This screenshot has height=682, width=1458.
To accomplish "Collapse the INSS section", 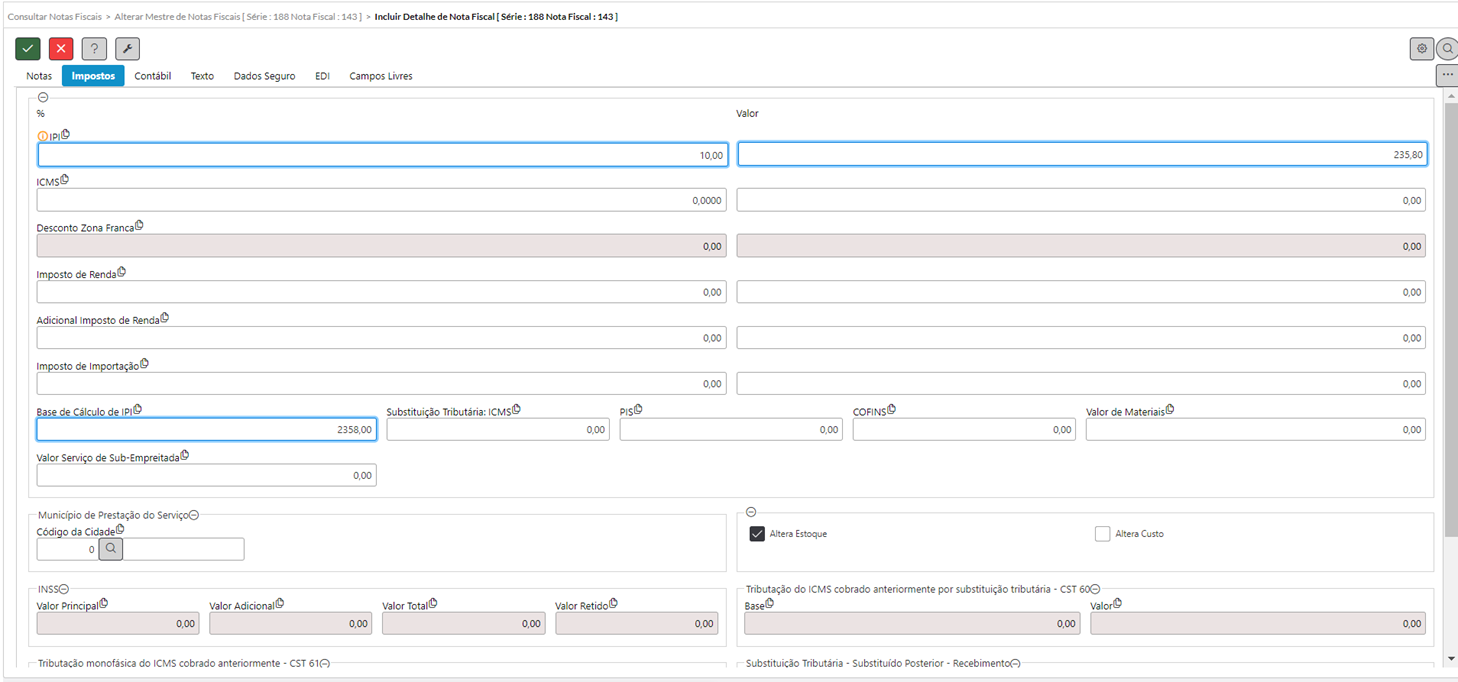I will click(64, 589).
